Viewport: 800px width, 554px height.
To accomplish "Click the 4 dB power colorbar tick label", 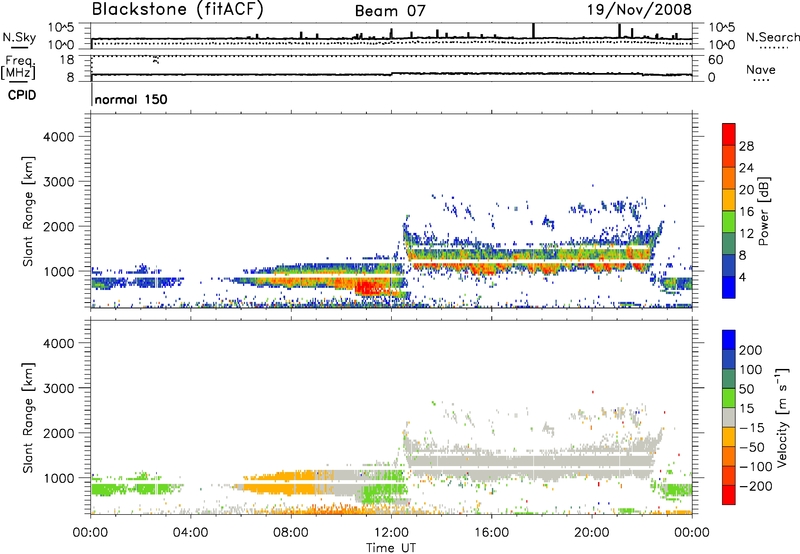I will pyautogui.click(x=743, y=277).
